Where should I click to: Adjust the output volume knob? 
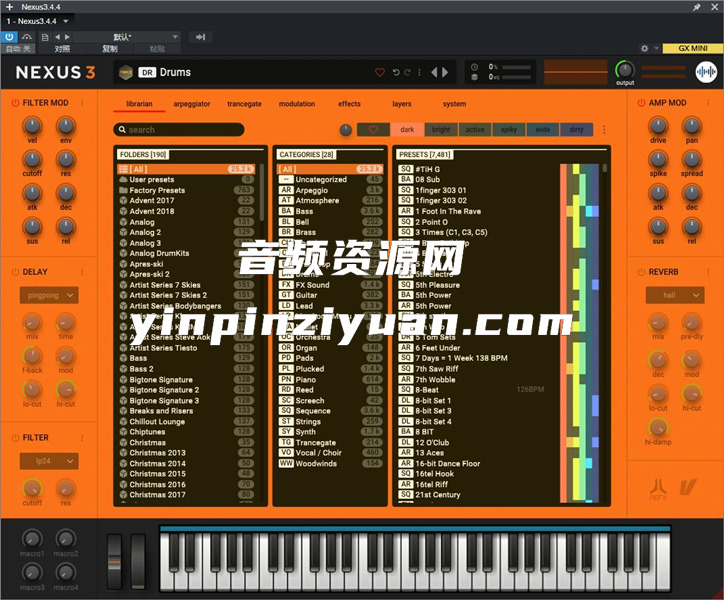(625, 70)
